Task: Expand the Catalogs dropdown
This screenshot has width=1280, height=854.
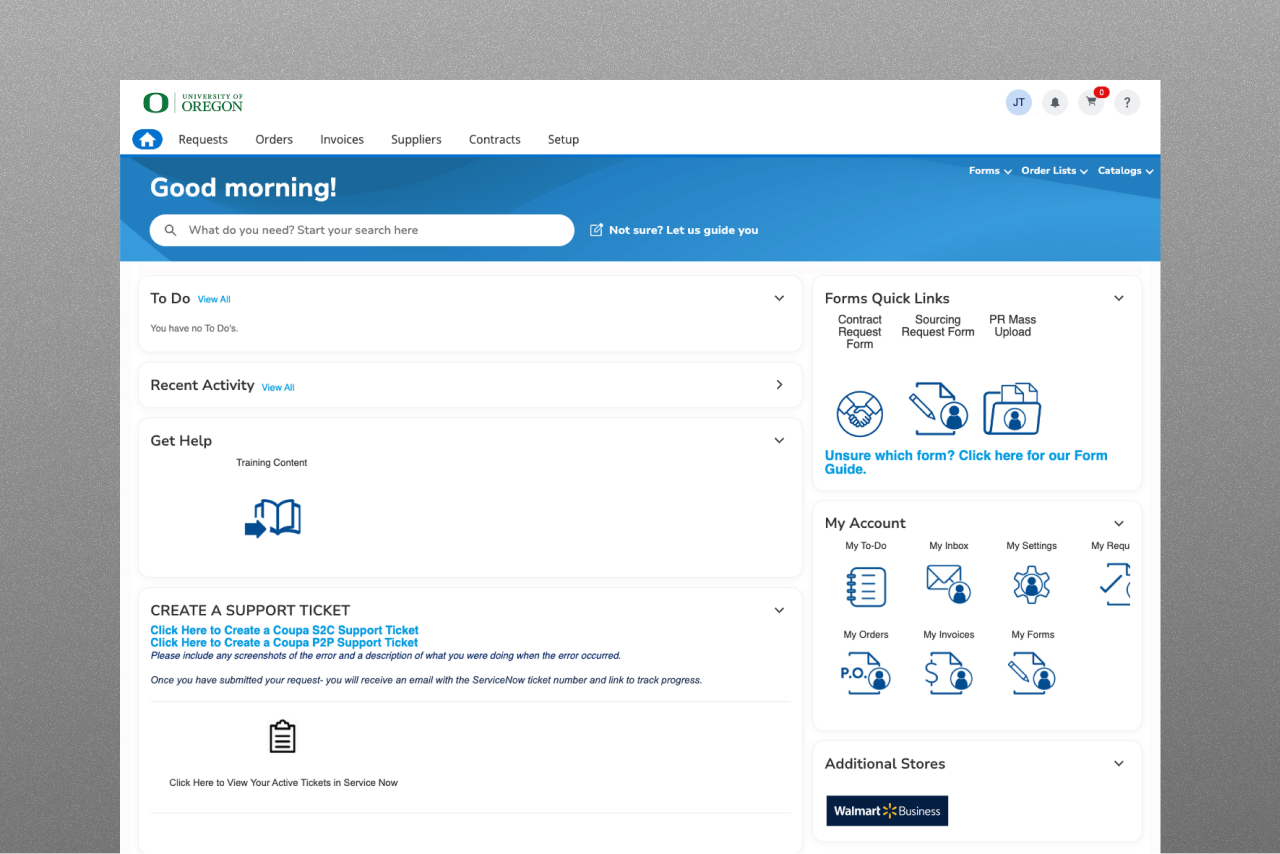Action: [x=1125, y=171]
